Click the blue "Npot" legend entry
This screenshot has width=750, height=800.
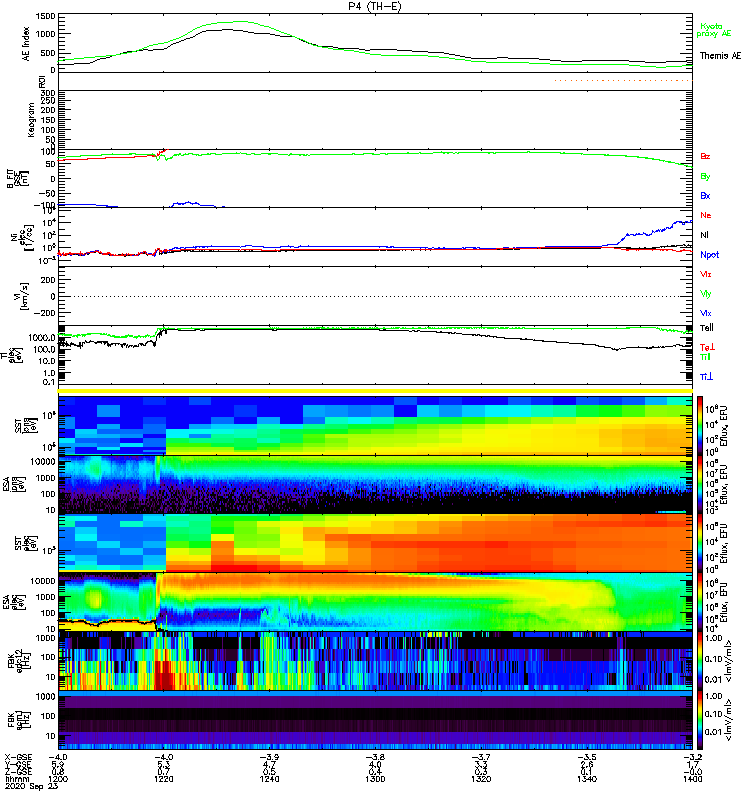click(710, 255)
